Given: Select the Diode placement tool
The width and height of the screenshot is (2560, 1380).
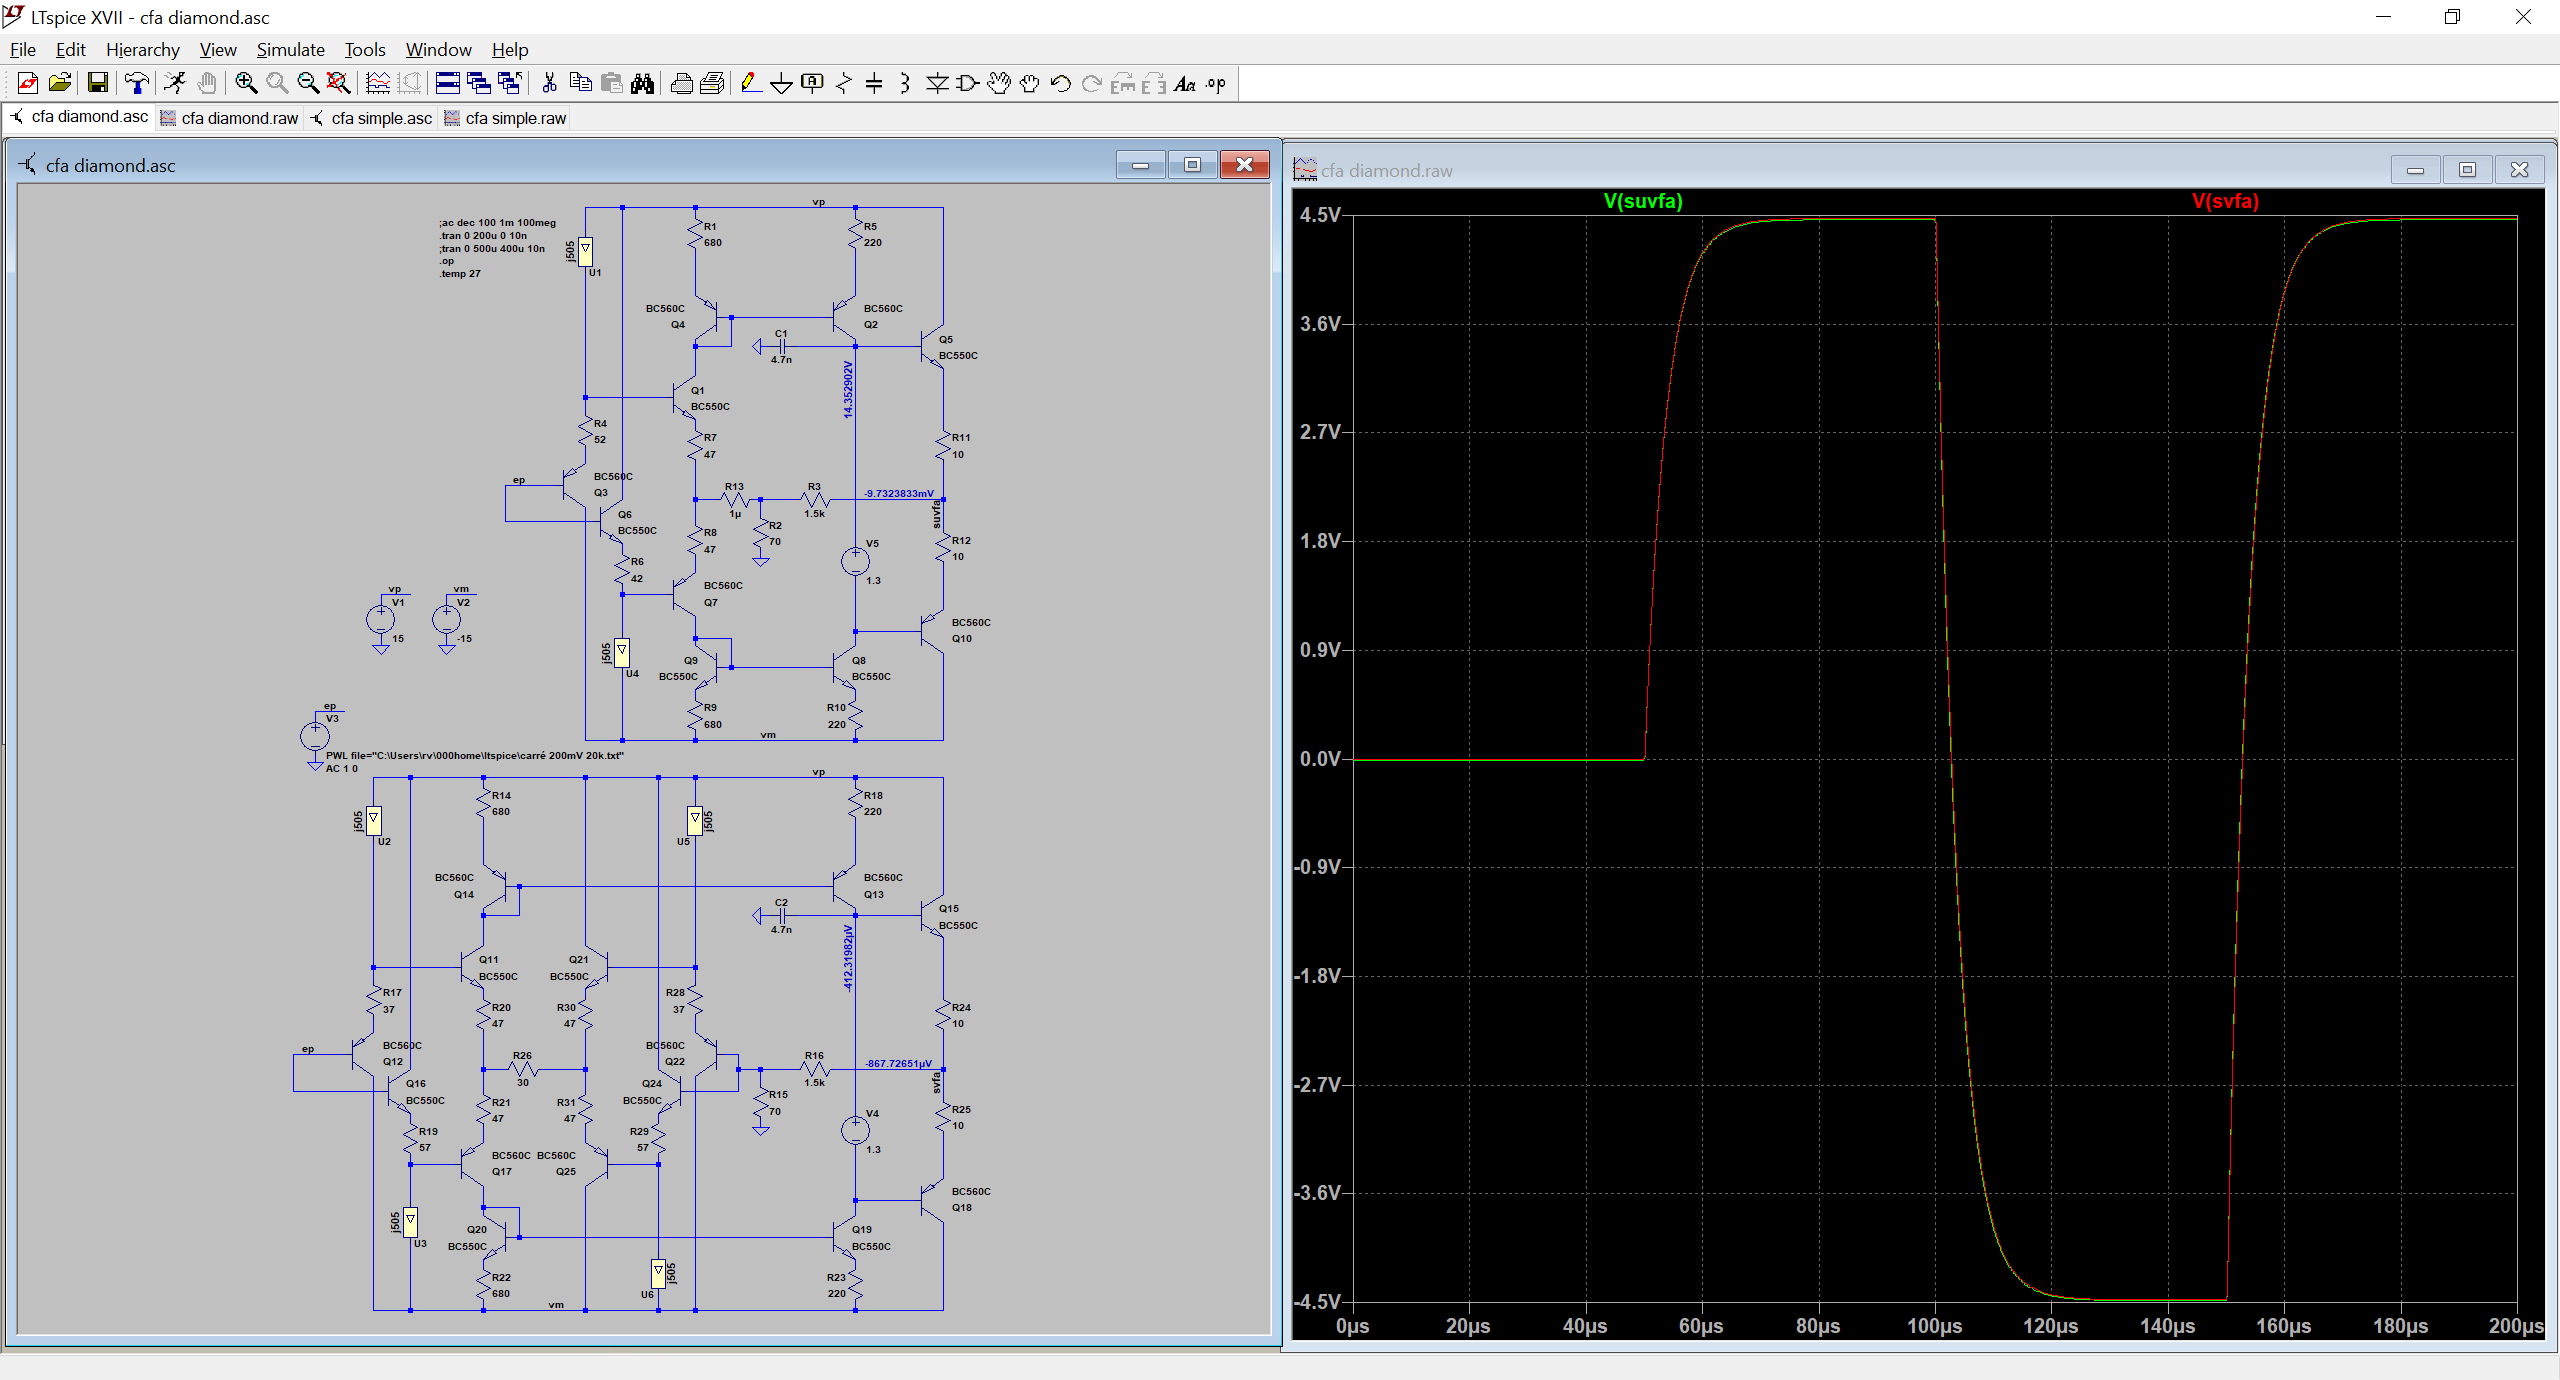Looking at the screenshot, I should (x=937, y=84).
